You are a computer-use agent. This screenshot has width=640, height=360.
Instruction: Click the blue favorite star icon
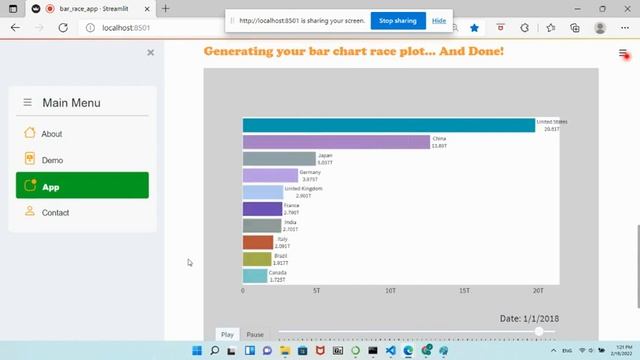tap(474, 28)
